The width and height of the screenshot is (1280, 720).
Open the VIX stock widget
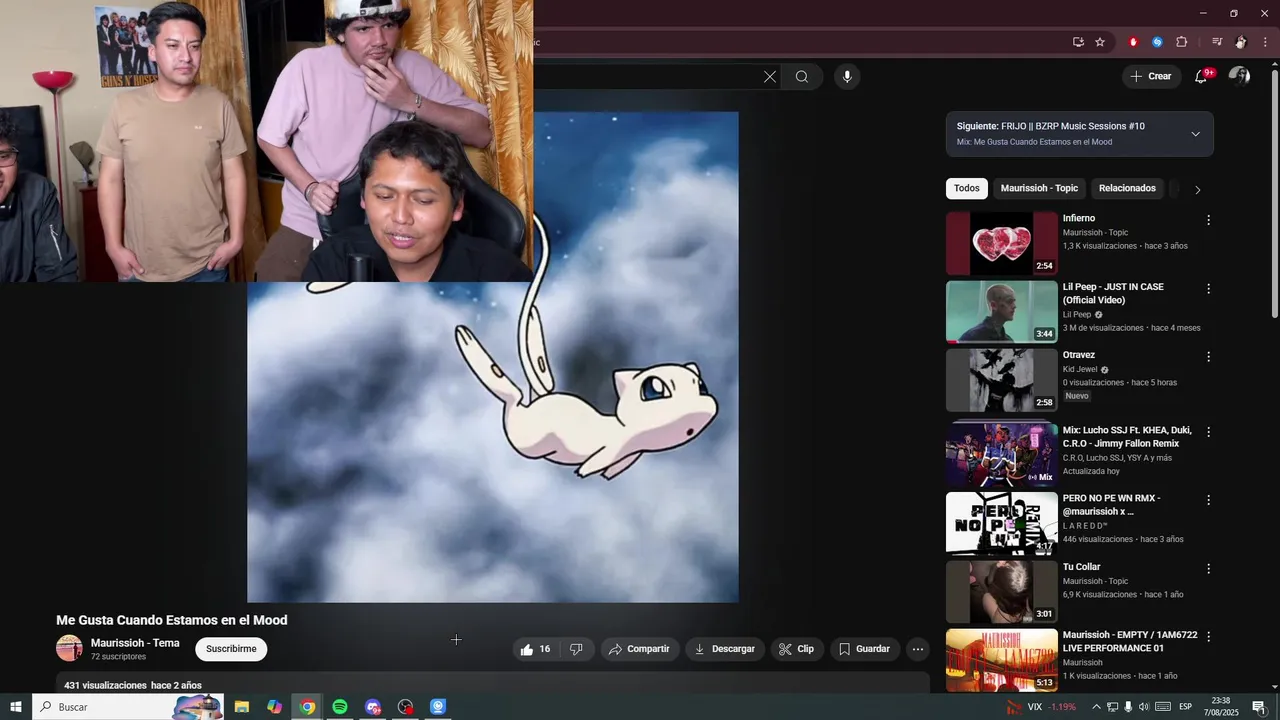tap(1041, 707)
